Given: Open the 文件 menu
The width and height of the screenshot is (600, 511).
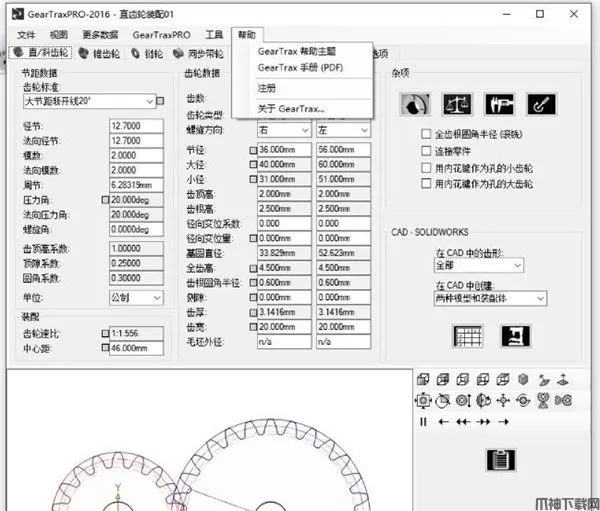Looking at the screenshot, I should (x=25, y=34).
